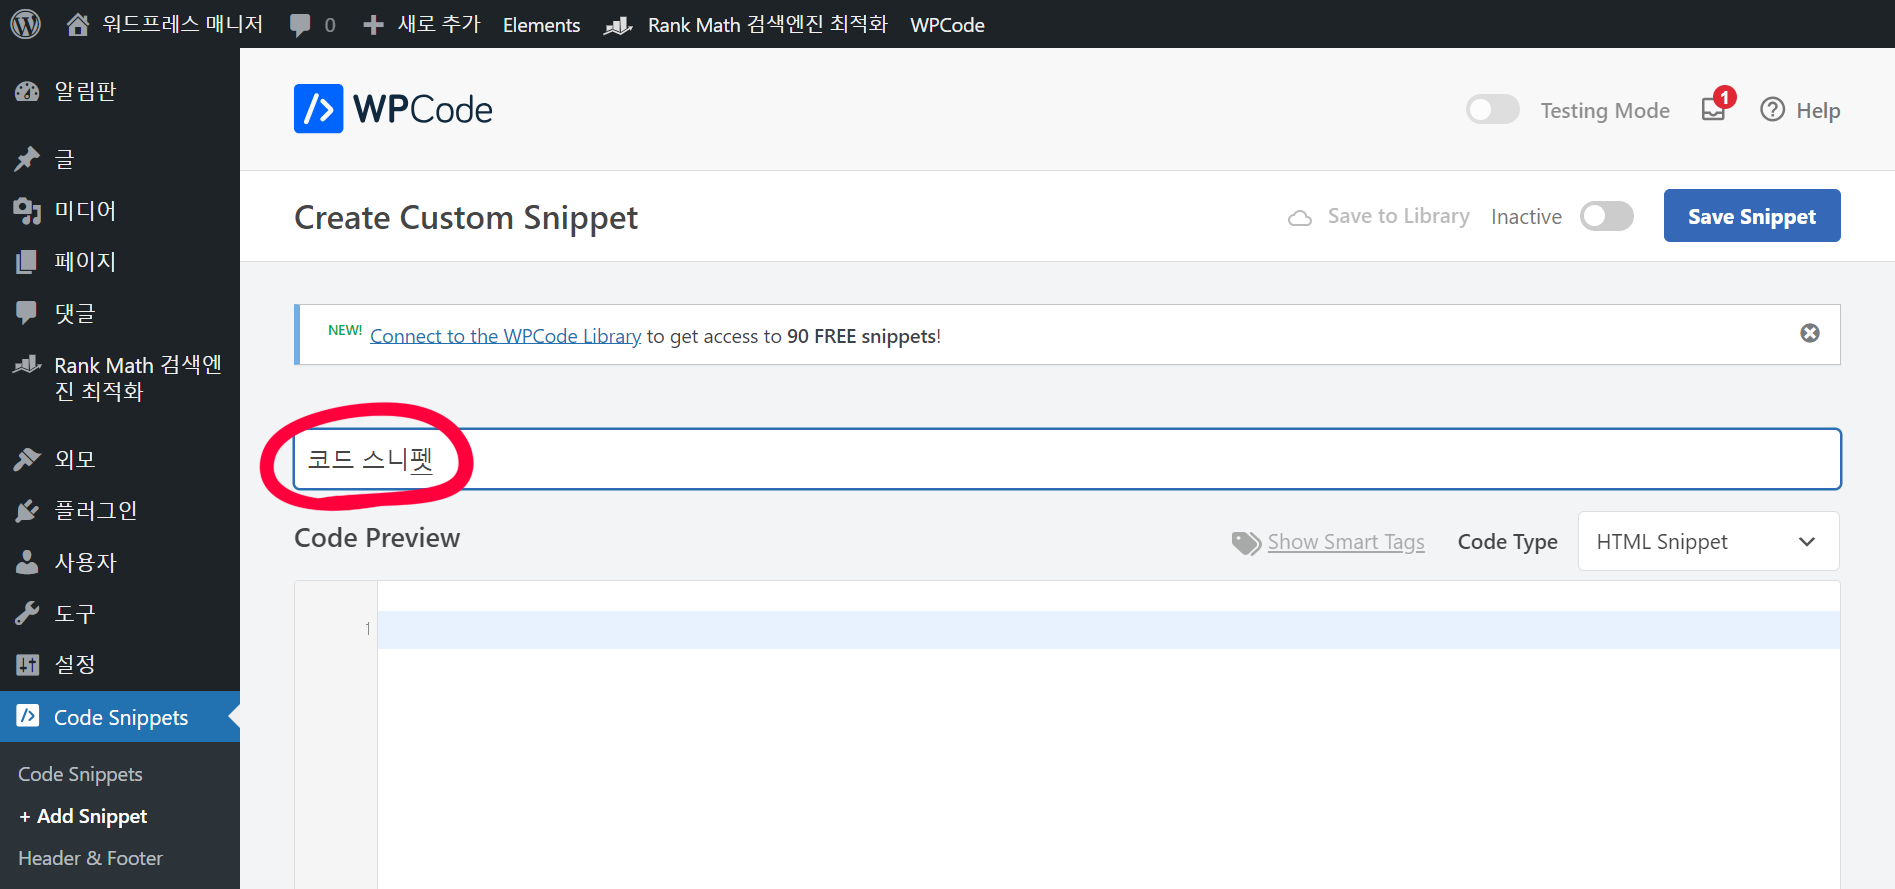This screenshot has width=1895, height=889.
Task: Open the comments bubble in admin bar
Action: tap(300, 25)
